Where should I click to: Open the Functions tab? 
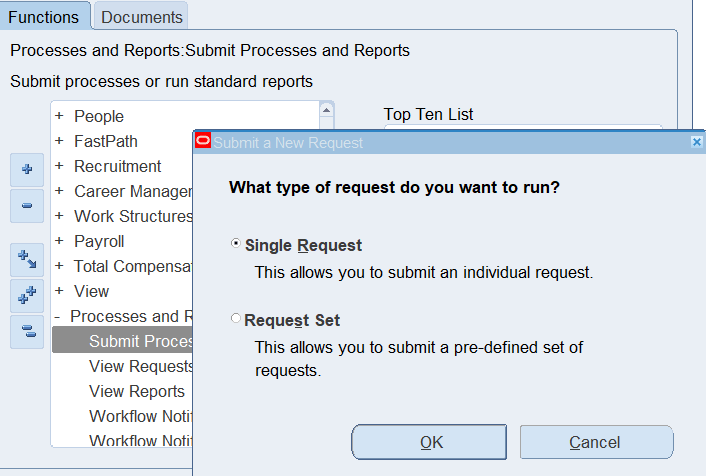click(44, 17)
